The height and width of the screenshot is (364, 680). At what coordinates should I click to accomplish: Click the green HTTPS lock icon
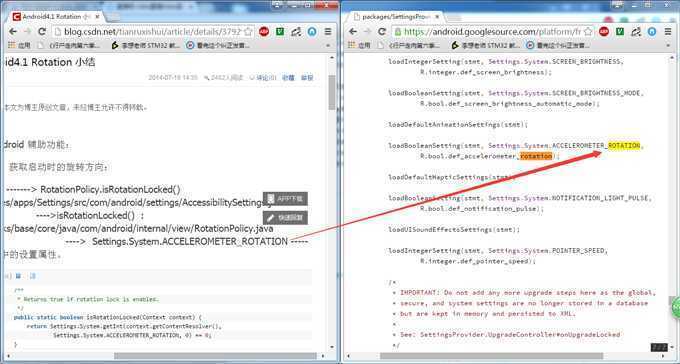(x=398, y=32)
